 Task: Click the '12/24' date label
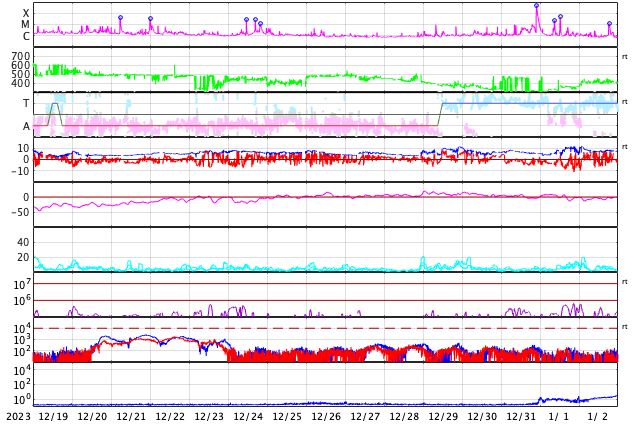(x=248, y=417)
